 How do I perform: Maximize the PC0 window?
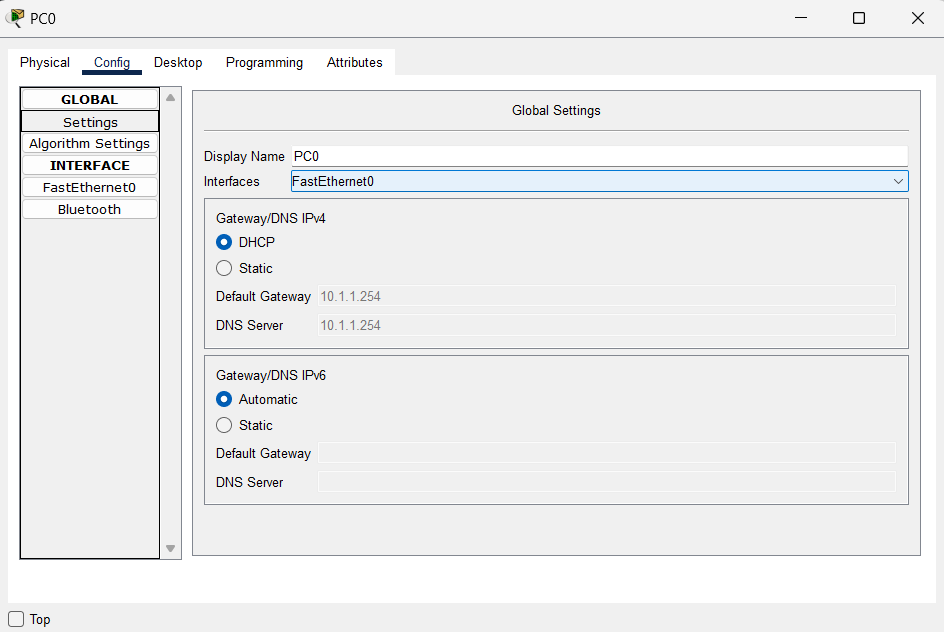coord(859,18)
